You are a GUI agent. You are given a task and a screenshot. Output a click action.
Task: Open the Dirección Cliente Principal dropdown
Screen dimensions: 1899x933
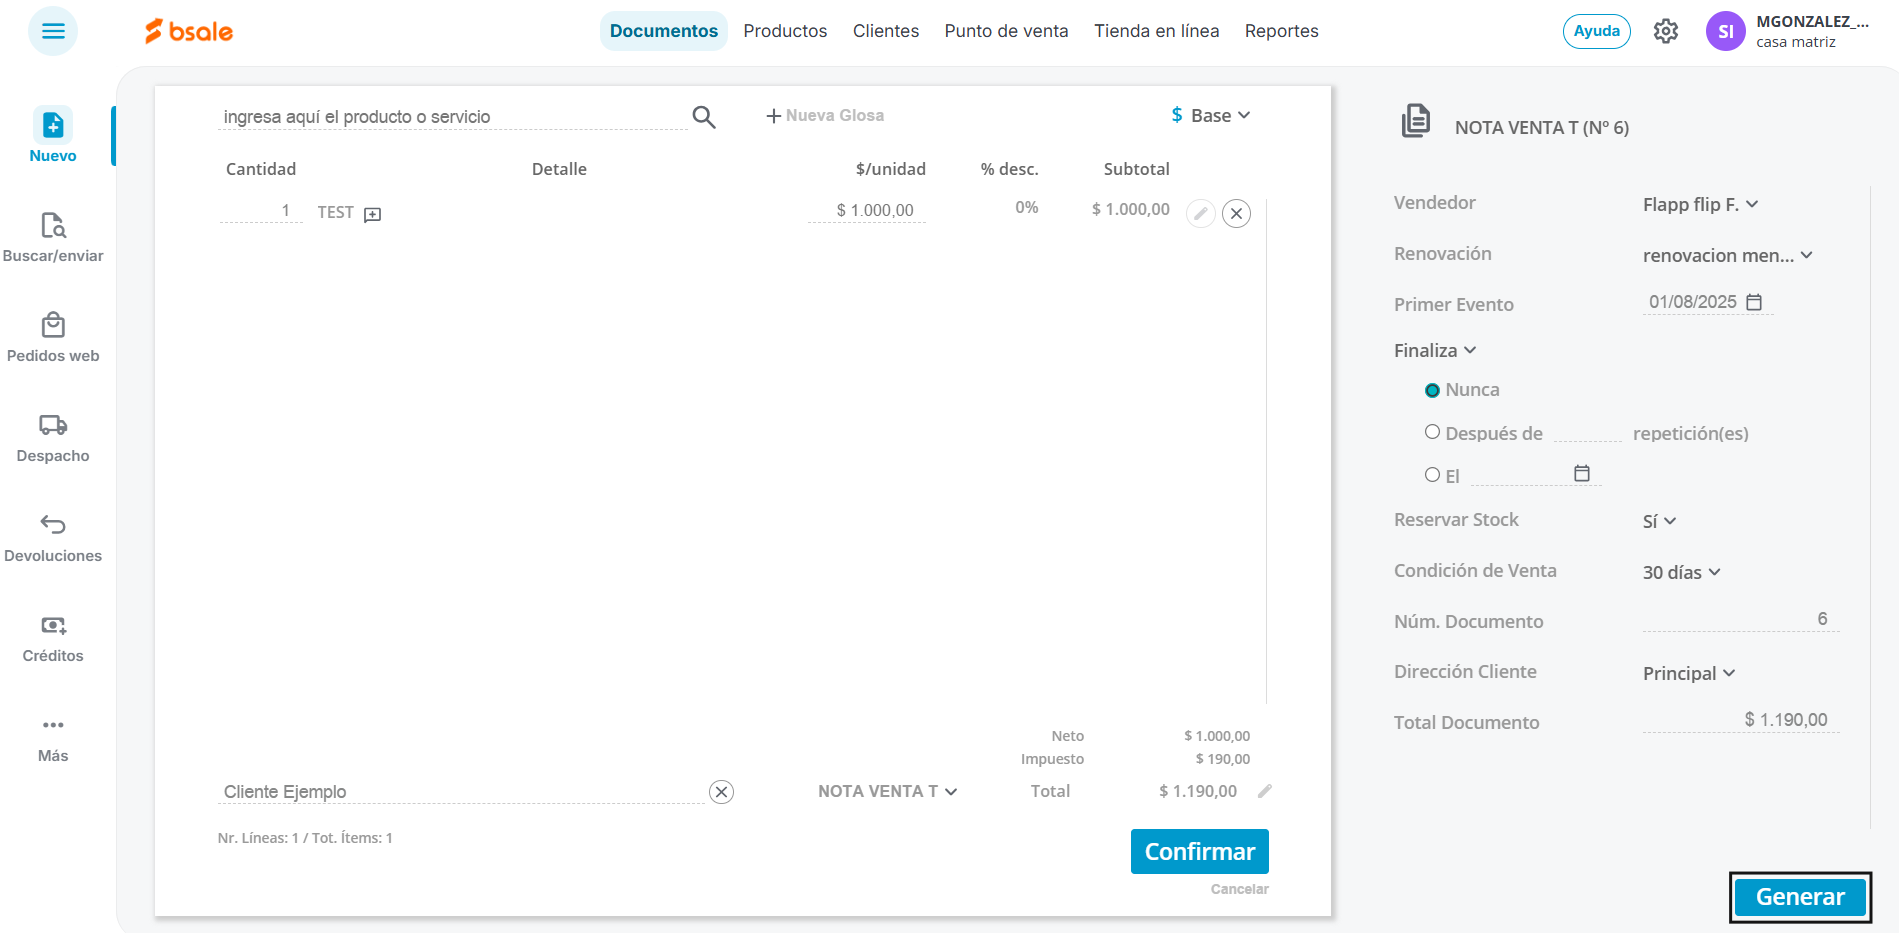coord(1689,673)
